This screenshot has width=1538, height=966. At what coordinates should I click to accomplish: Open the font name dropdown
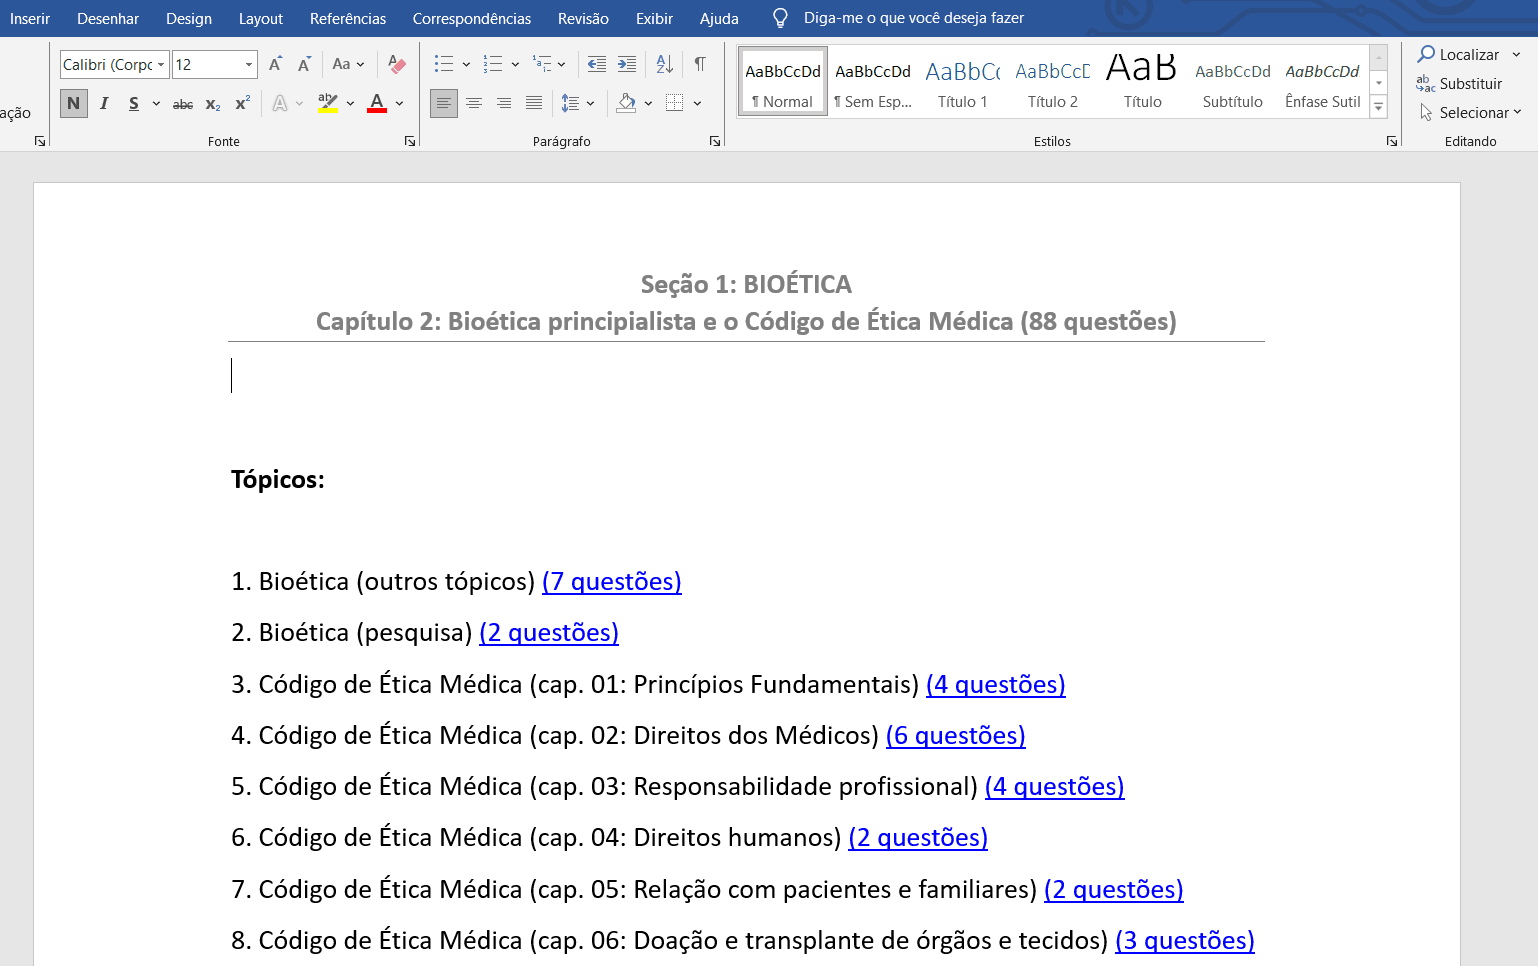pyautogui.click(x=161, y=65)
